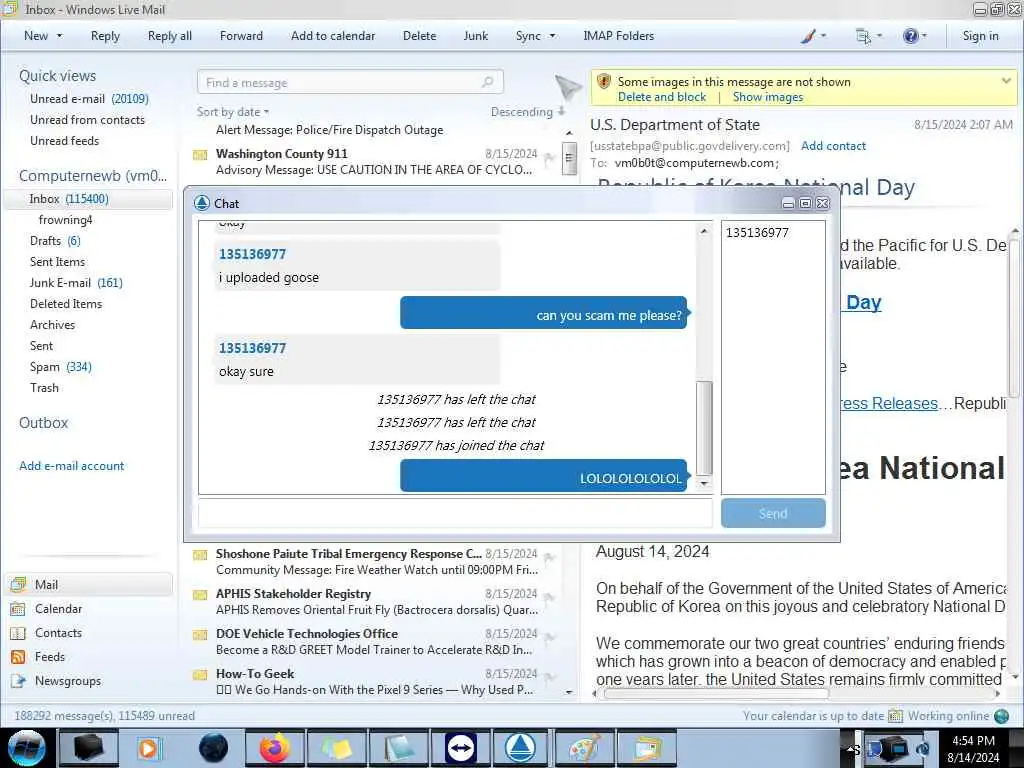Open IMAP Folders from toolbar

[618, 36]
